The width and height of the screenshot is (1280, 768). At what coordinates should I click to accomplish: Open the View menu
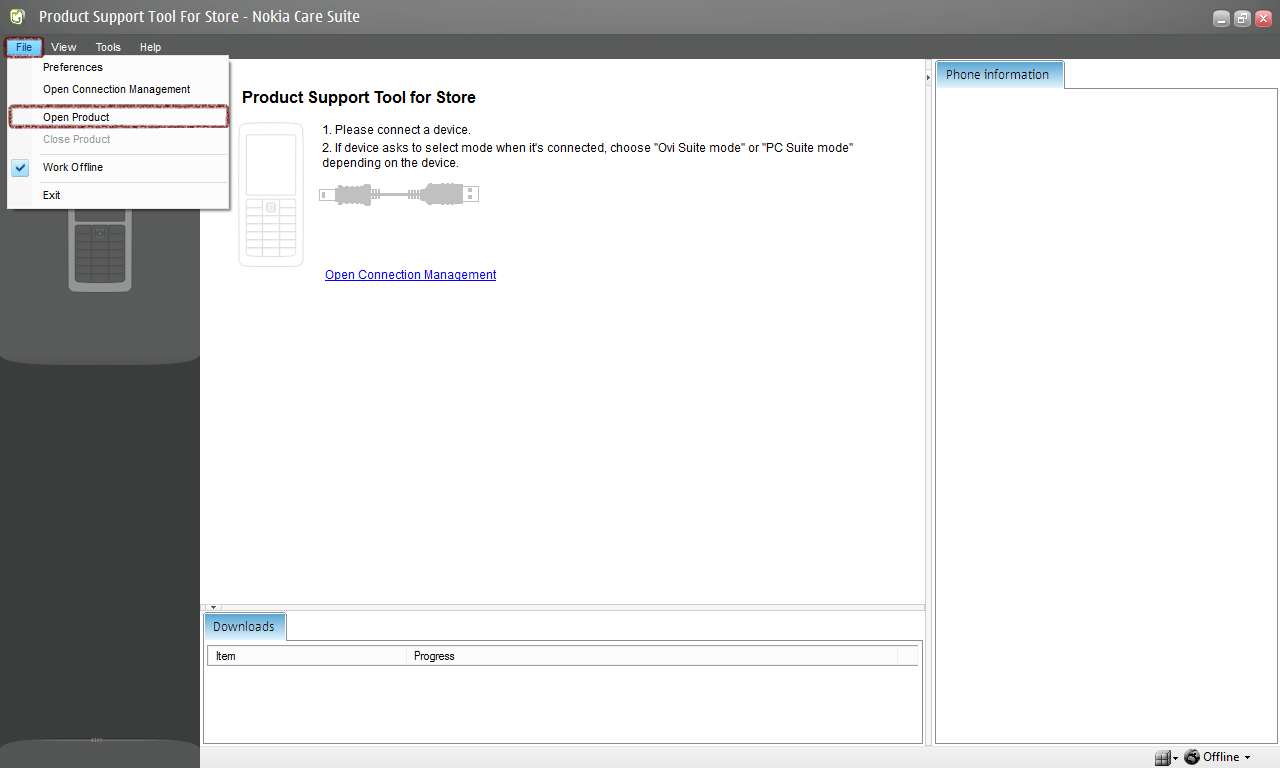point(63,47)
